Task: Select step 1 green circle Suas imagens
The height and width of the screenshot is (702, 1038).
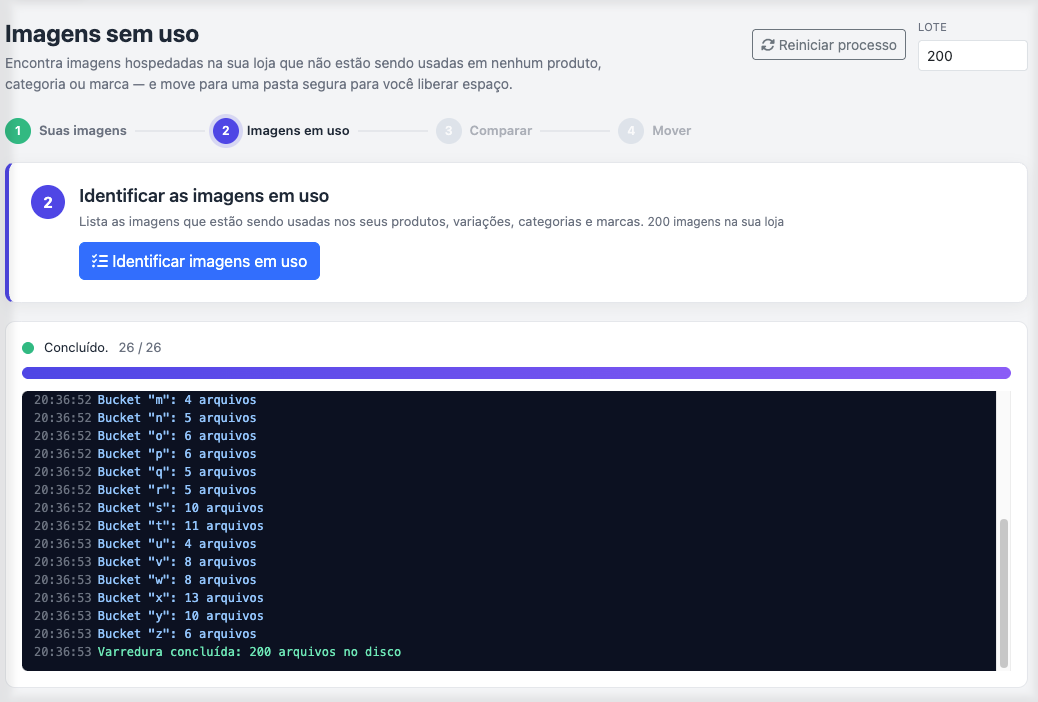Action: (18, 130)
